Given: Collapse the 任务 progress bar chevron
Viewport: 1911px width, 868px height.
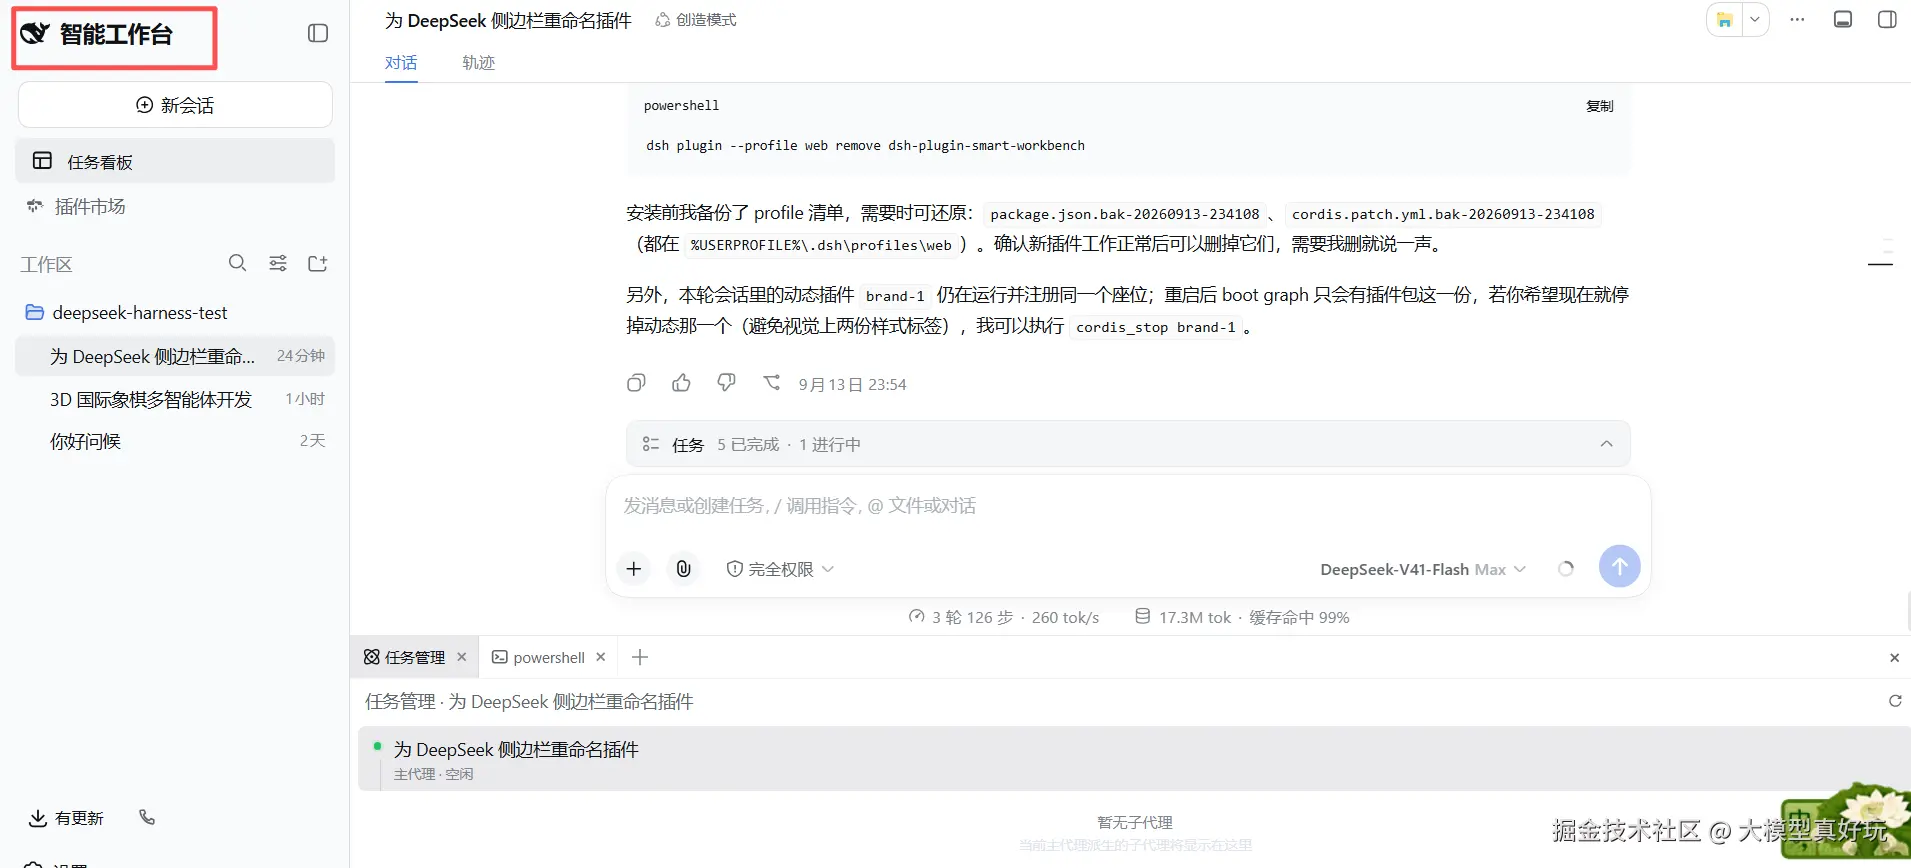Looking at the screenshot, I should pos(1606,444).
